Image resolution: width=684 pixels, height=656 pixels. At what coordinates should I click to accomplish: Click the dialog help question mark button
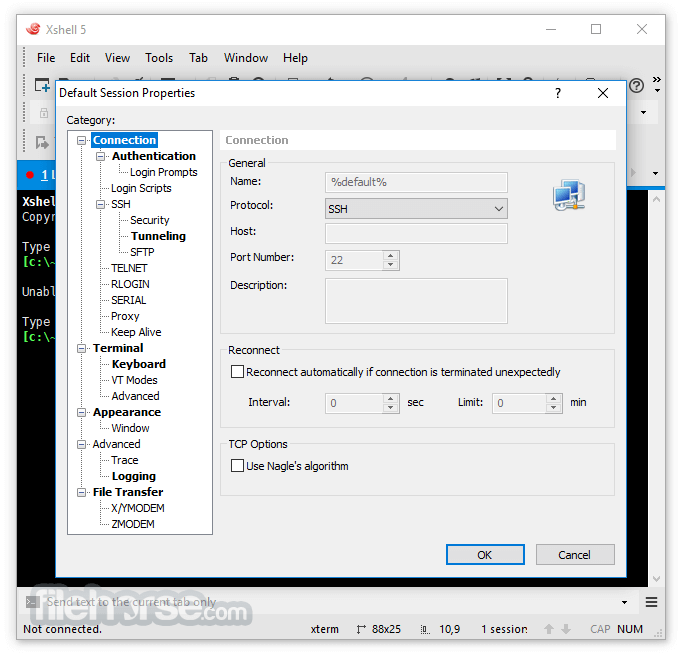pyautogui.click(x=557, y=93)
